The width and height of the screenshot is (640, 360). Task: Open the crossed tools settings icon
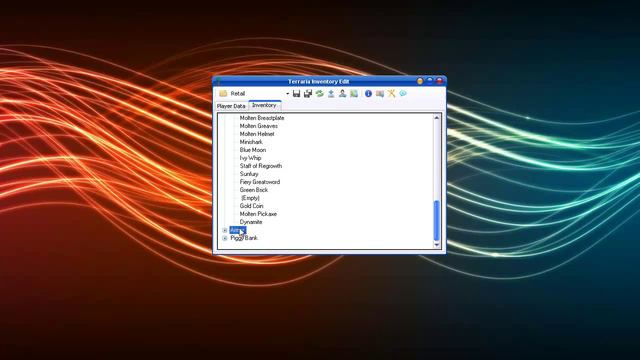(391, 93)
